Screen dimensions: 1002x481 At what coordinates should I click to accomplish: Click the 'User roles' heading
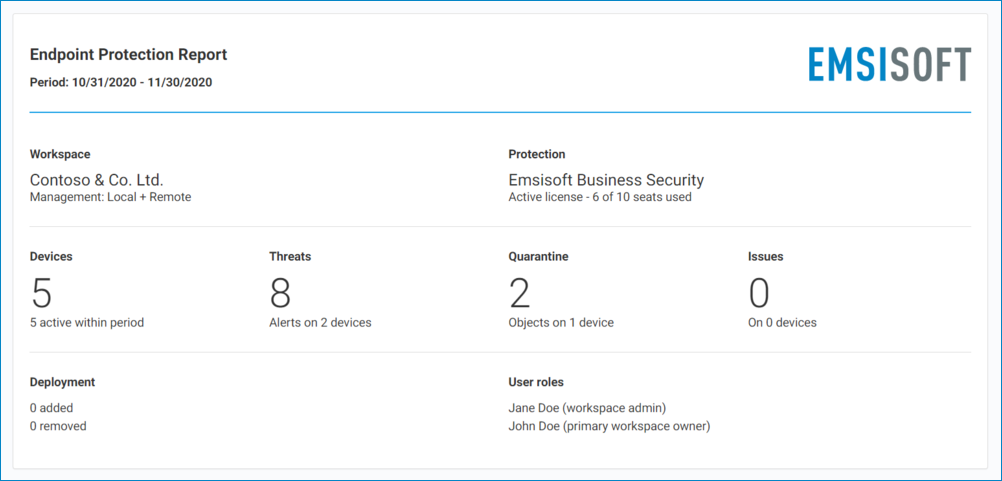point(536,383)
